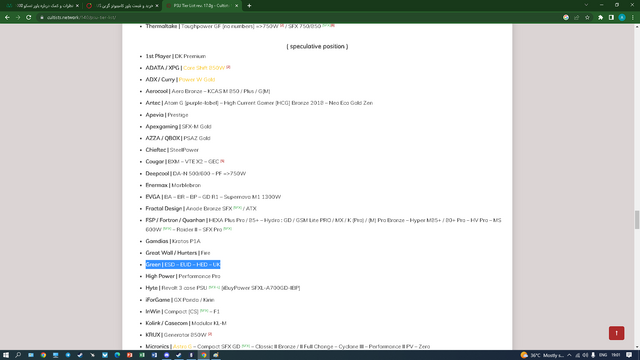Image resolution: width=640 pixels, height=360 pixels.
Task: Open the taskbar clock
Action: point(616,355)
